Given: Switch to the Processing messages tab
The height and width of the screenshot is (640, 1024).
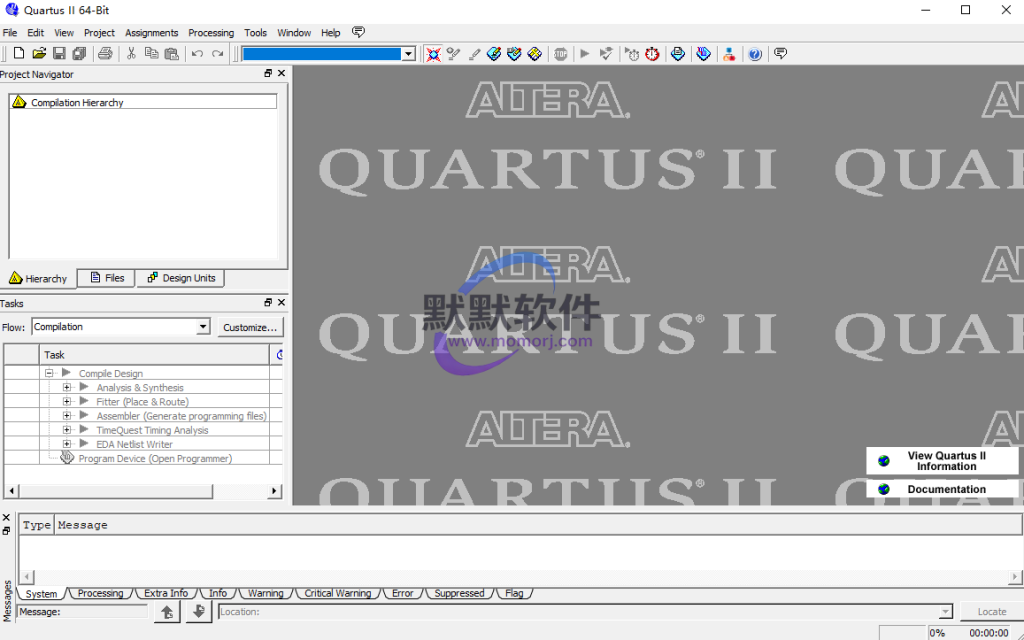Looking at the screenshot, I should pyautogui.click(x=100, y=593).
